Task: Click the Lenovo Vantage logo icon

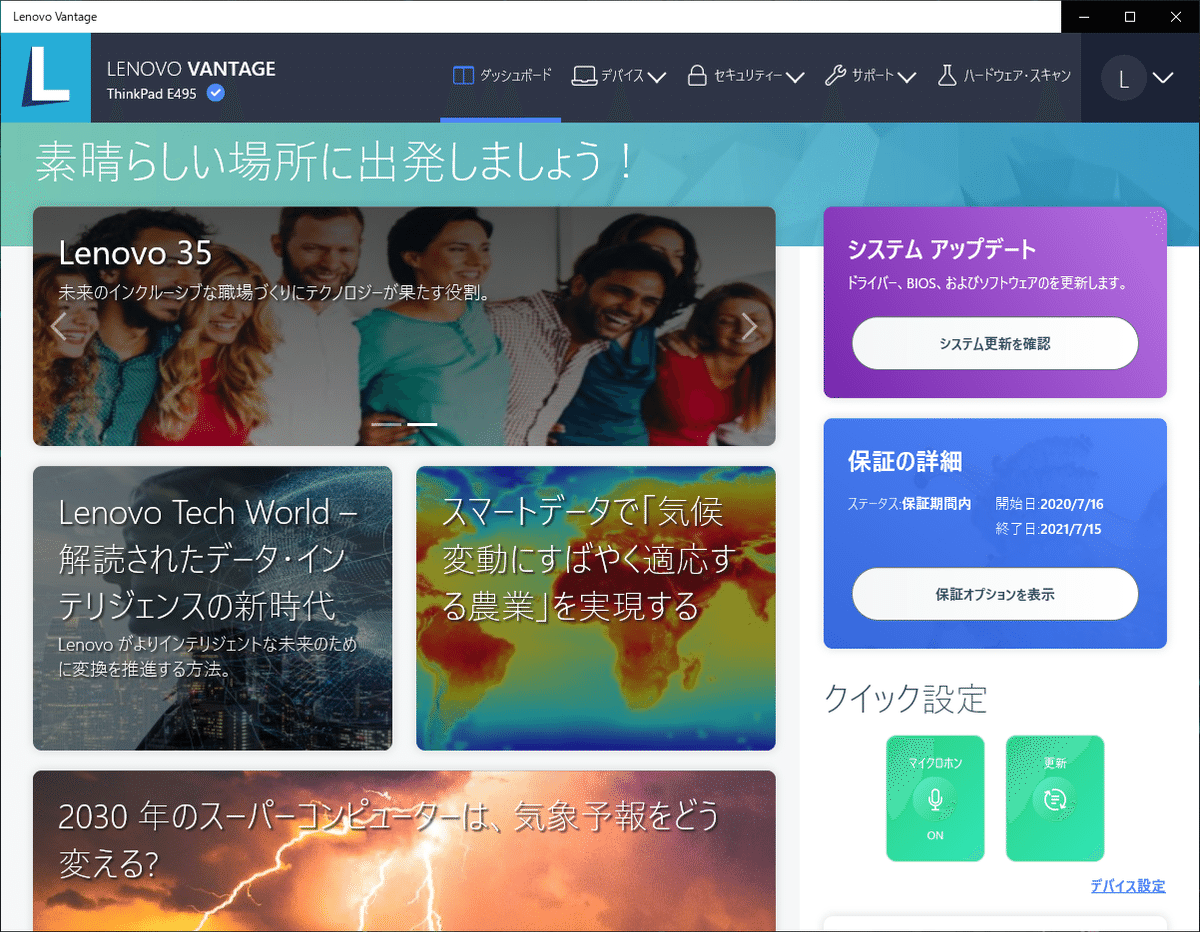Action: [x=45, y=77]
